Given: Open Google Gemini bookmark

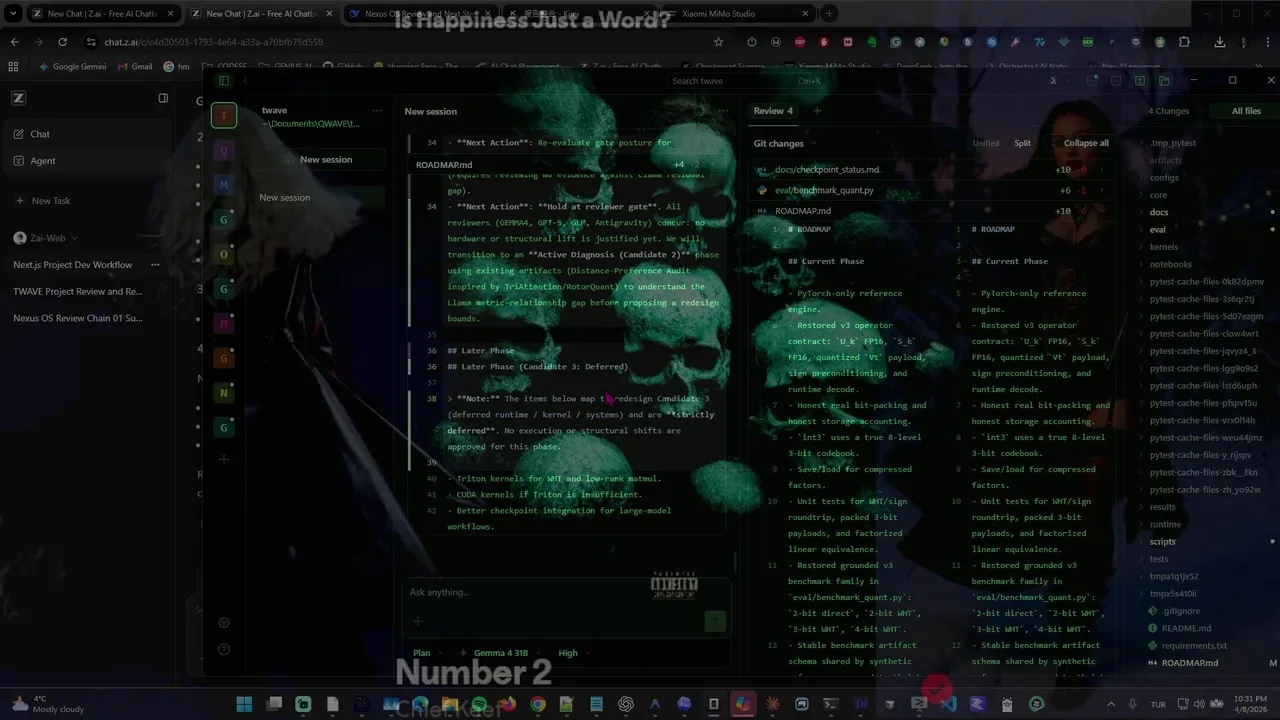Looking at the screenshot, I should pyautogui.click(x=72, y=66).
